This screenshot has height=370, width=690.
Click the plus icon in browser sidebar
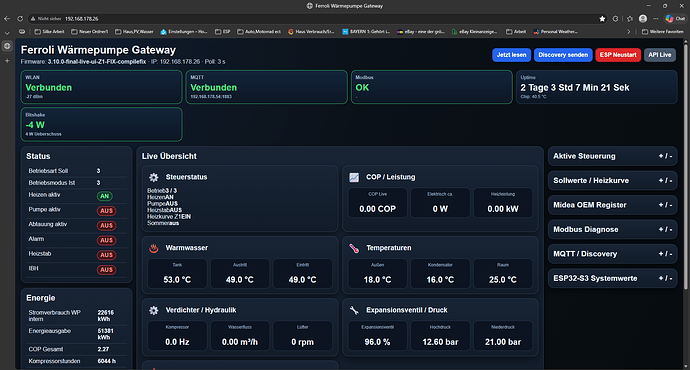tap(7, 61)
